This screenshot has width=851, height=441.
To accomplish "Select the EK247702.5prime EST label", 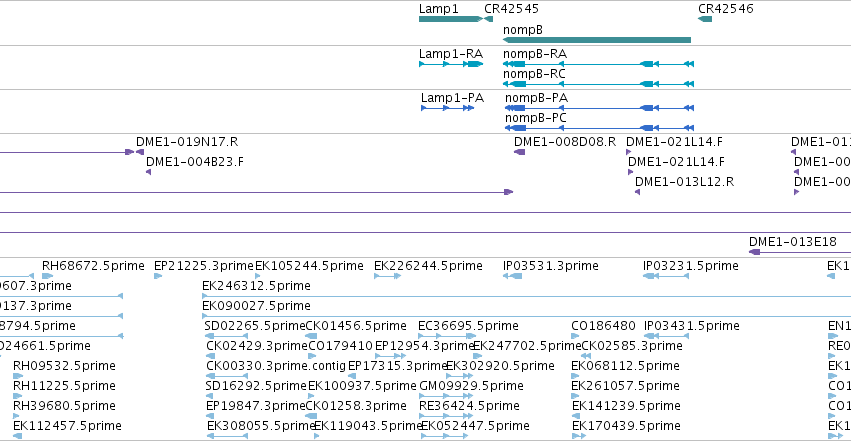I will (x=528, y=346).
